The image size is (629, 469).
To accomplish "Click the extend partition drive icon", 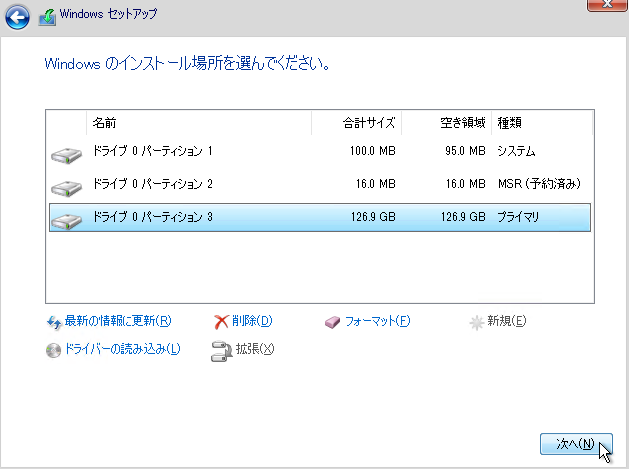I will [221, 351].
